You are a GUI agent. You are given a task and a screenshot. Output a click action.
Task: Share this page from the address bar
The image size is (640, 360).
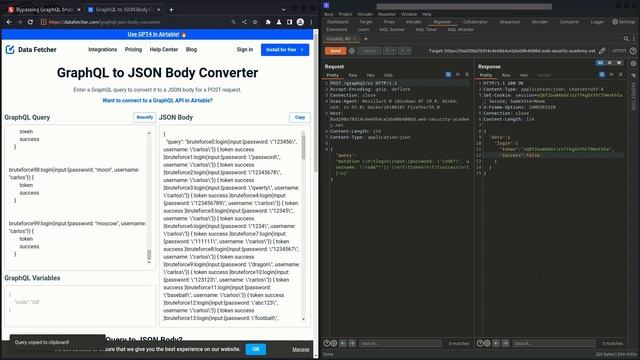pos(244,22)
